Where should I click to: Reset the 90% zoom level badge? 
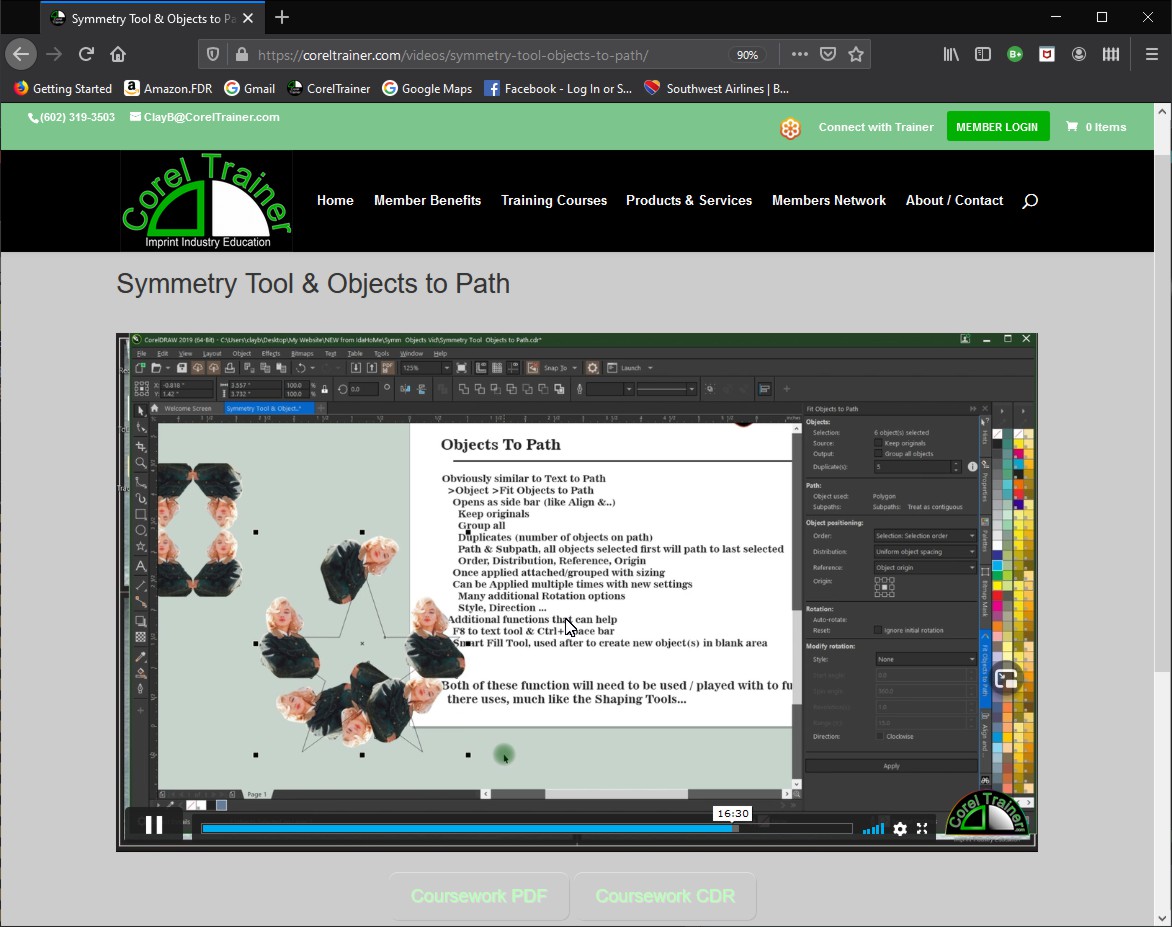[x=747, y=55]
